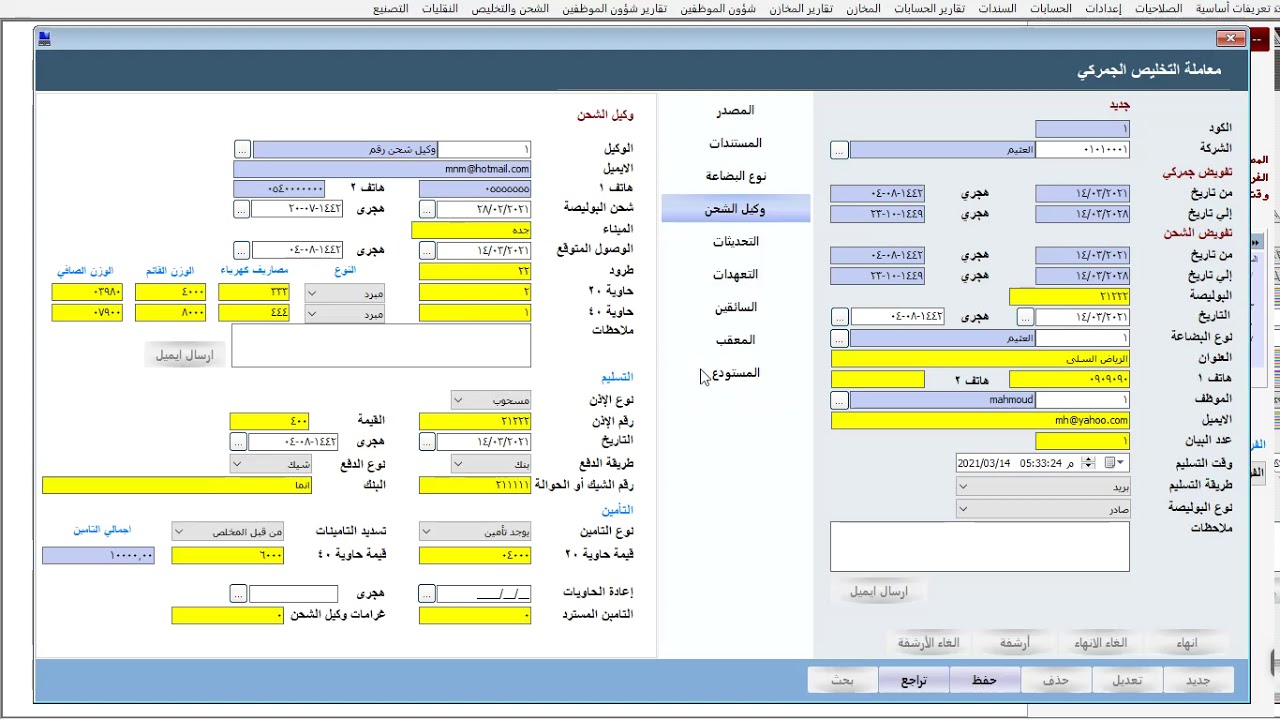Open the تقارير الحسابات menu
1280x720 pixels.
coord(930,8)
